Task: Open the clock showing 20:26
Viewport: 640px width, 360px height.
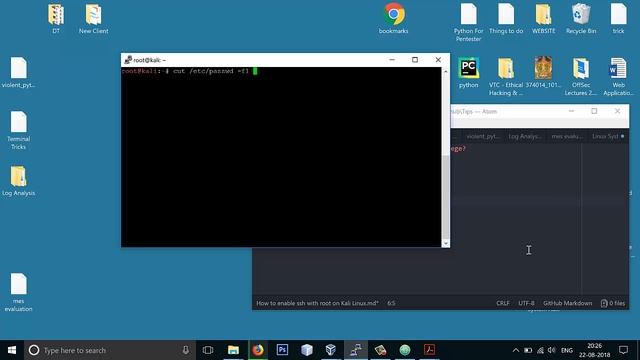Action: click(594, 350)
